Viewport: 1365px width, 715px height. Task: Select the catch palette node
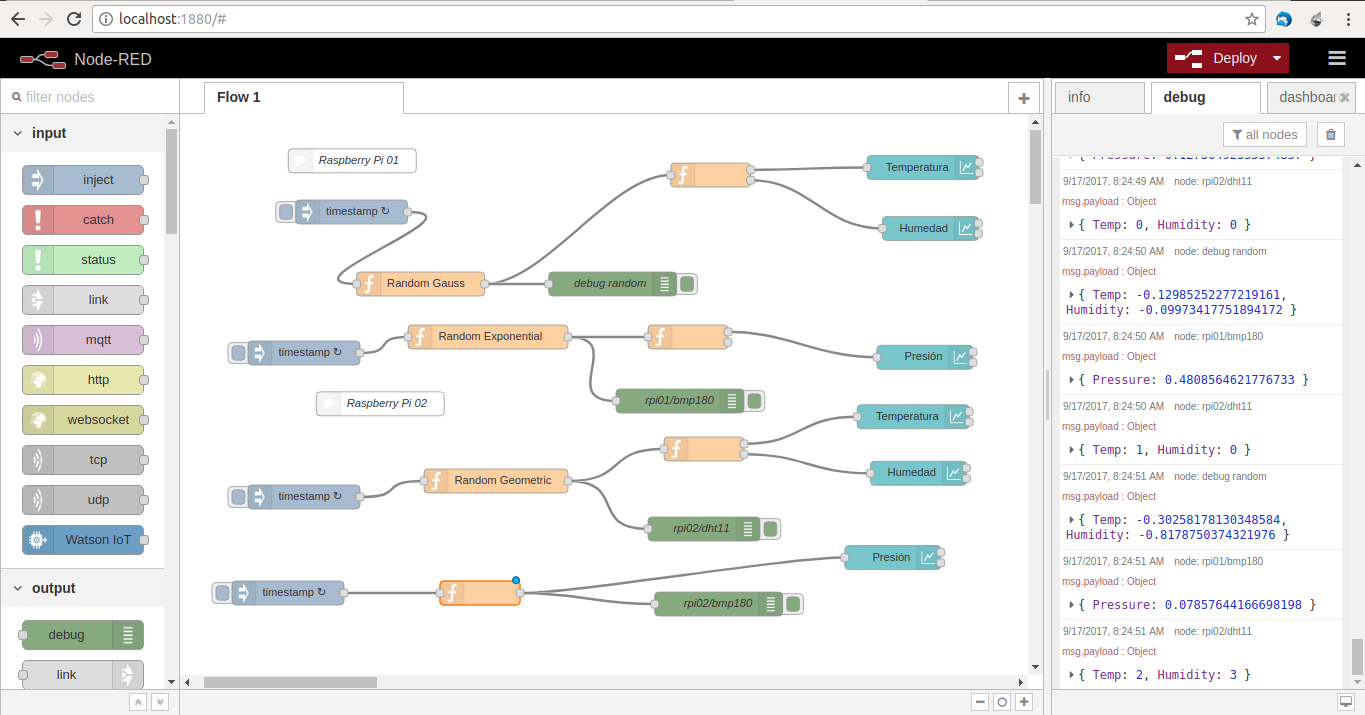tap(83, 220)
